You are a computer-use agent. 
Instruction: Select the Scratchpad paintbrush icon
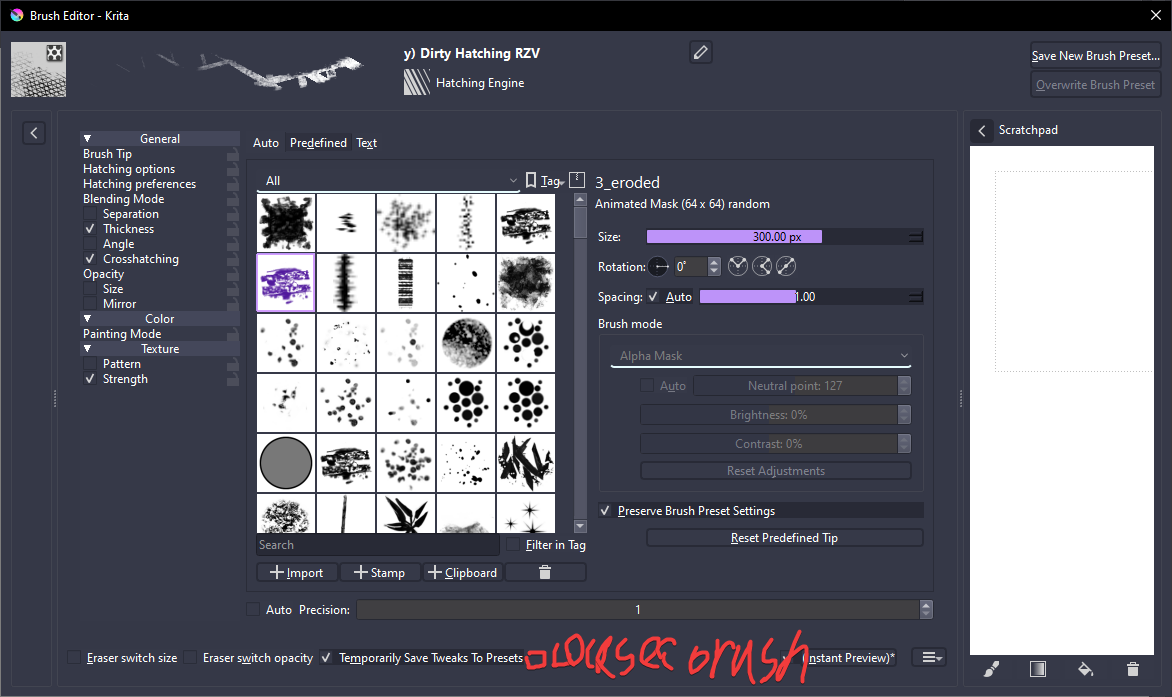991,669
